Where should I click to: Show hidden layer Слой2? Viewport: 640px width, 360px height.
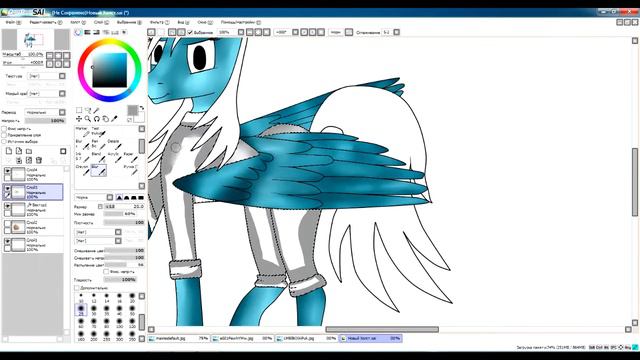[7, 224]
